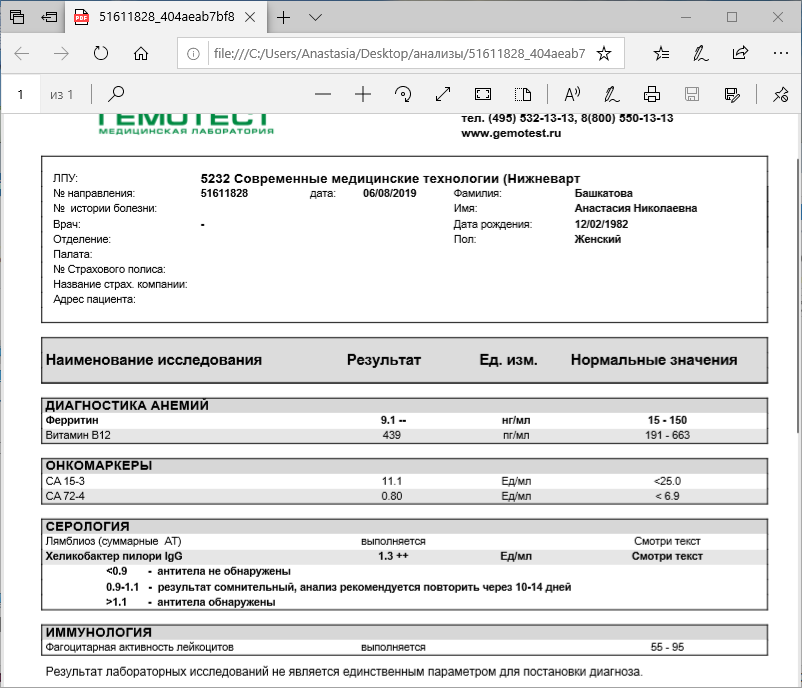Toggle pin for the PDF toolbar
This screenshot has height=688, width=802.
(x=780, y=94)
